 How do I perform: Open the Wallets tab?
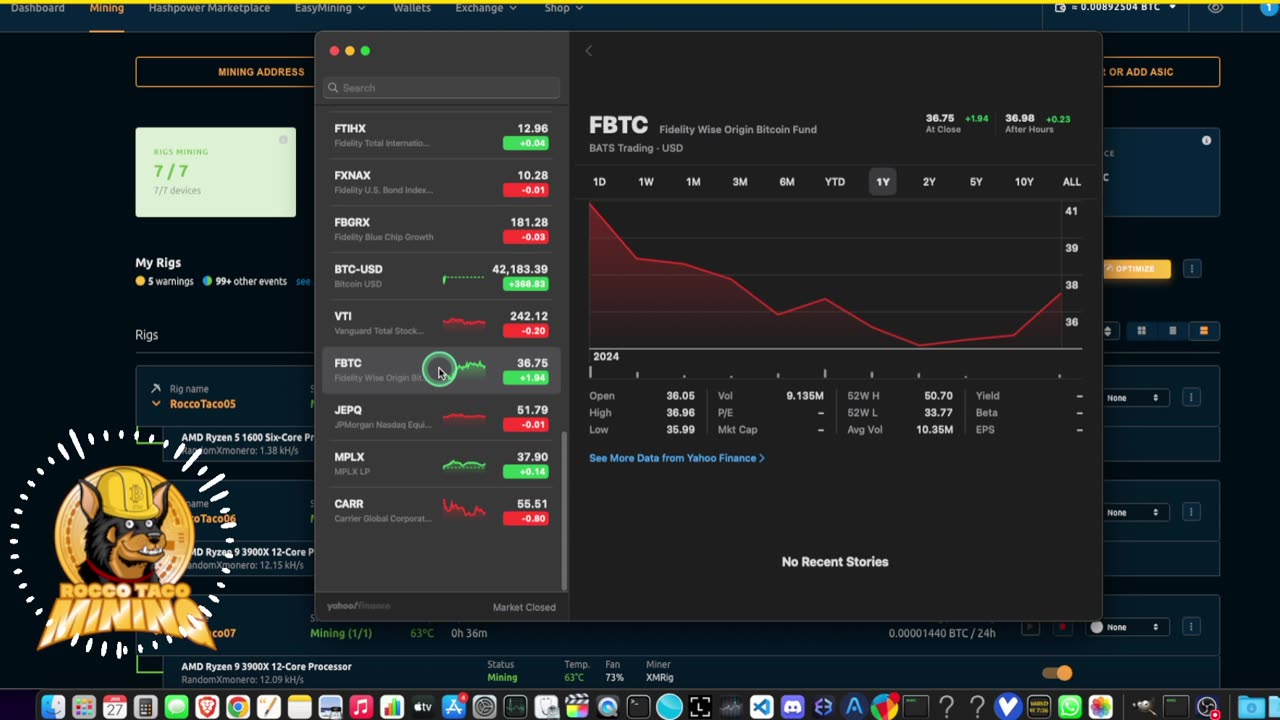[x=412, y=8]
